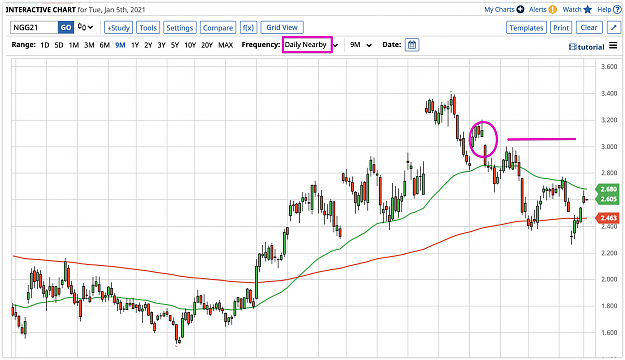The image size is (625, 360).
Task: Open the +Study button
Action: (x=118, y=28)
